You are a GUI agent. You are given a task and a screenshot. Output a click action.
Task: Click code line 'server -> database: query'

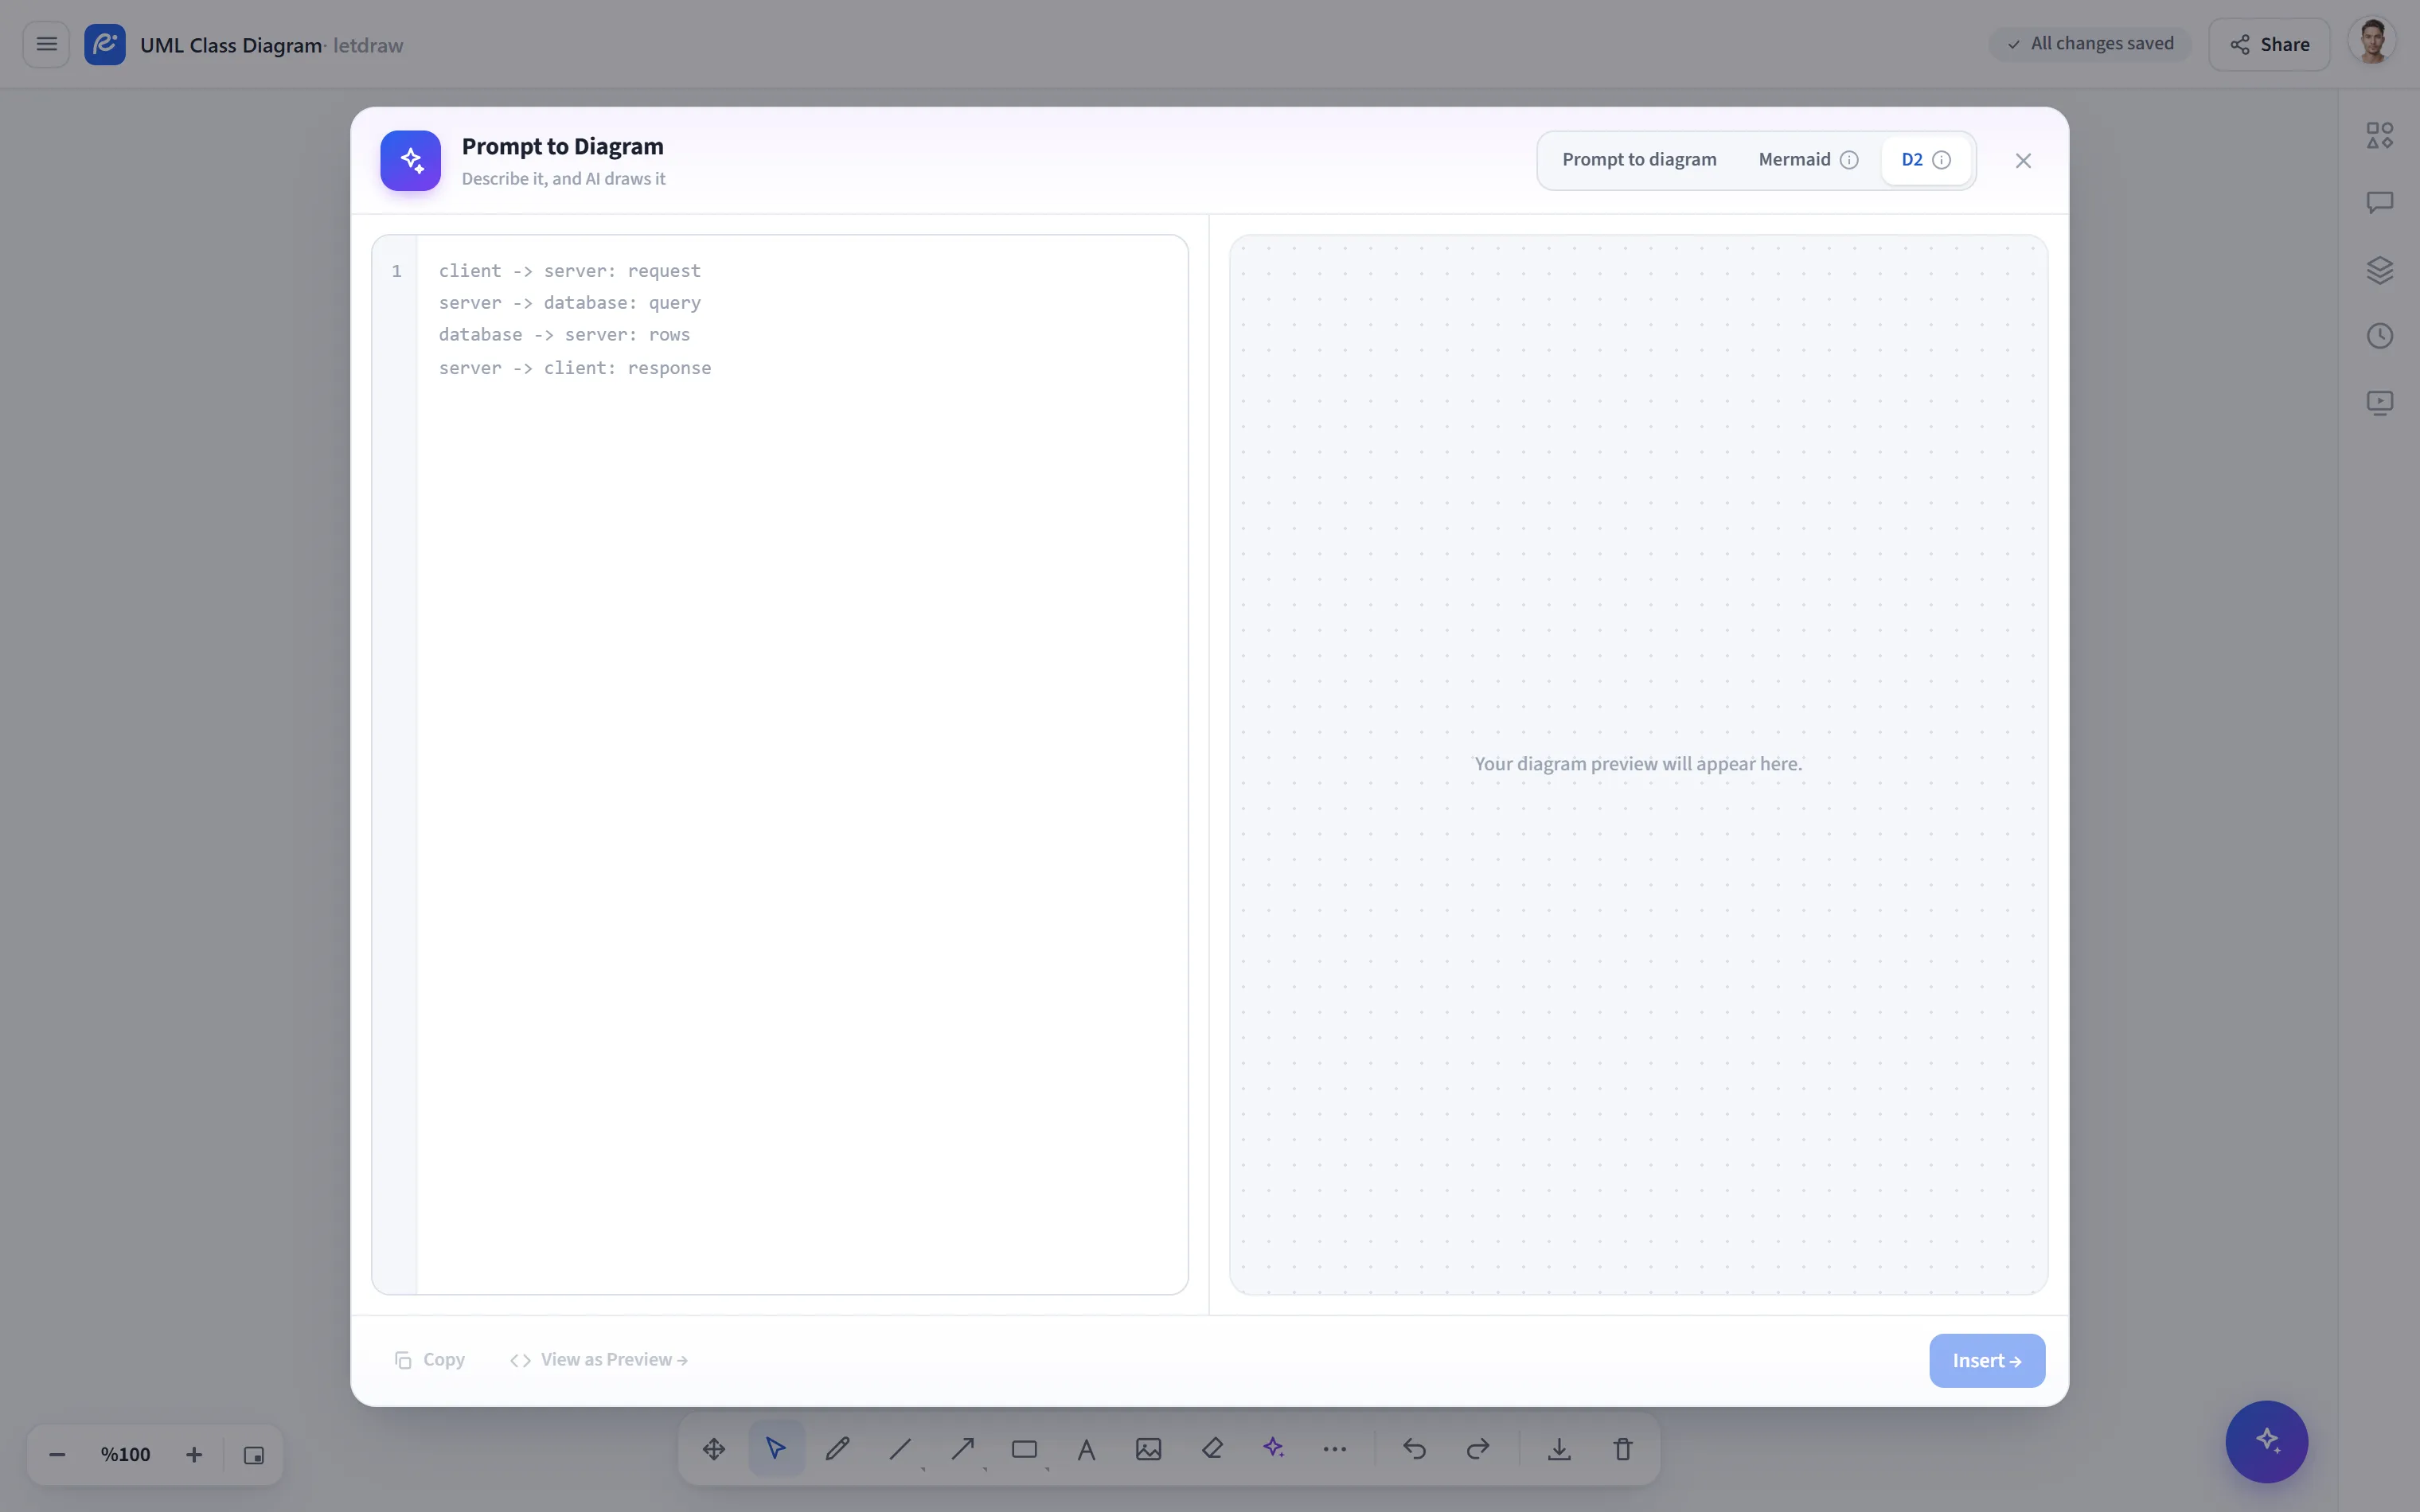coord(569,303)
